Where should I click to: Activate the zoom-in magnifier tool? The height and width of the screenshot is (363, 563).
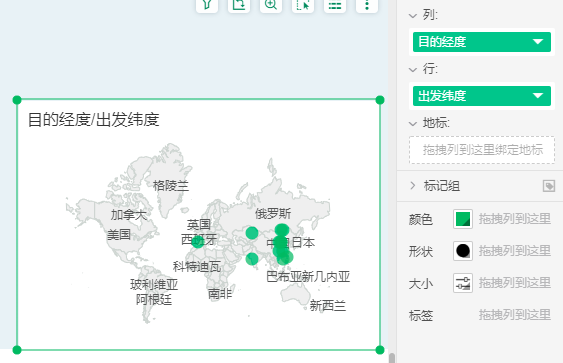[271, 5]
